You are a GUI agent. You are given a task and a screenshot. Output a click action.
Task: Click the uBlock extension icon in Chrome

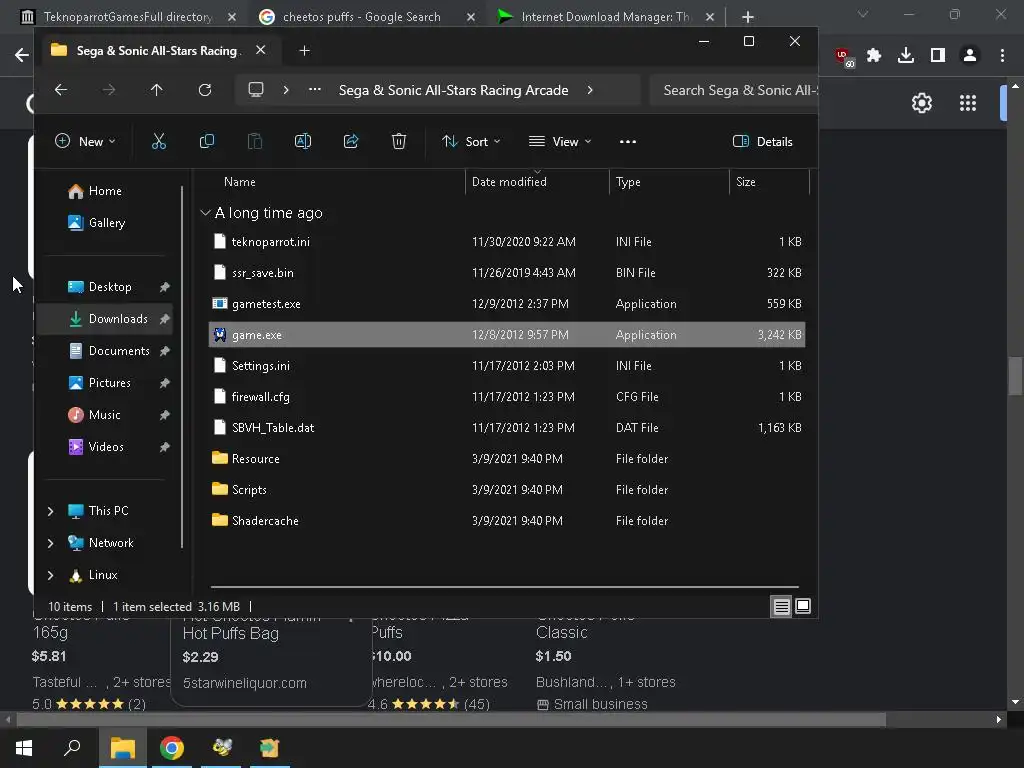click(845, 57)
